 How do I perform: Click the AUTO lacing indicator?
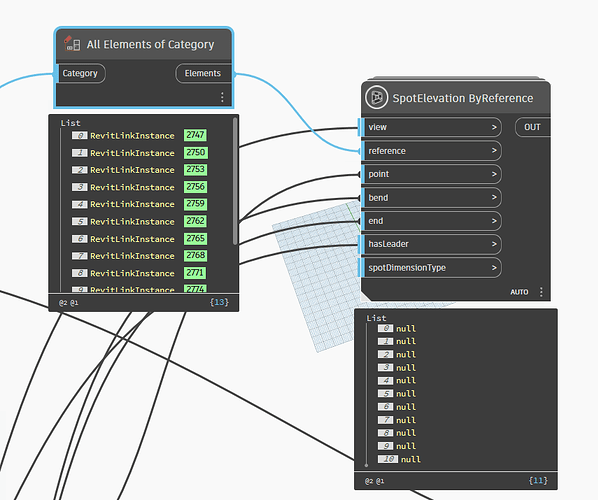[519, 292]
